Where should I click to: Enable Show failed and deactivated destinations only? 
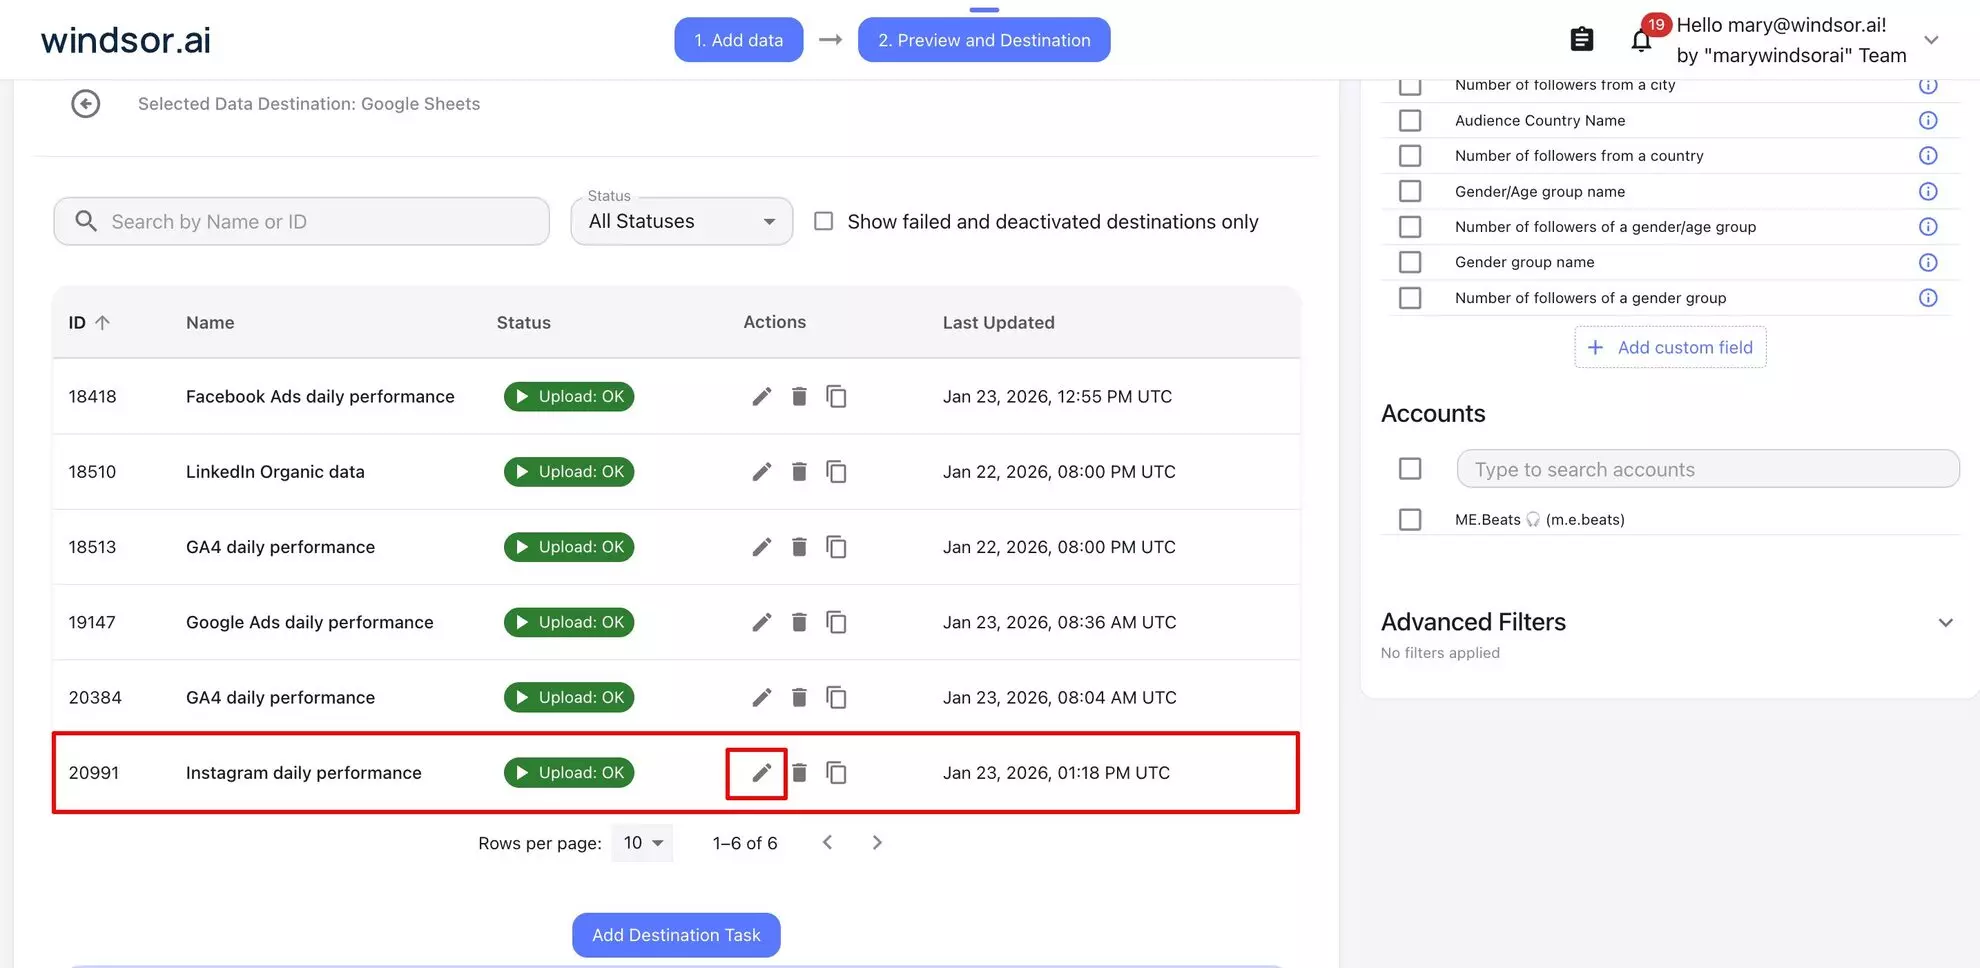823,221
